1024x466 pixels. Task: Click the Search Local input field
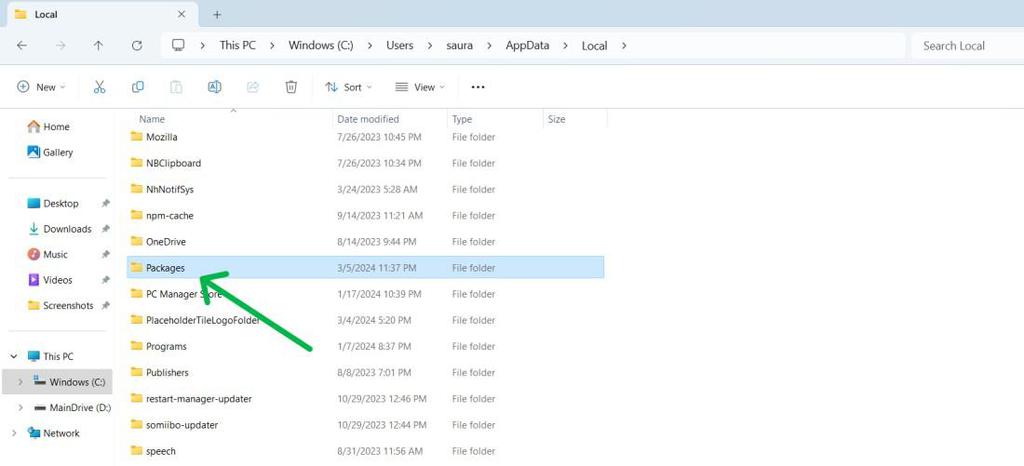[x=967, y=46]
